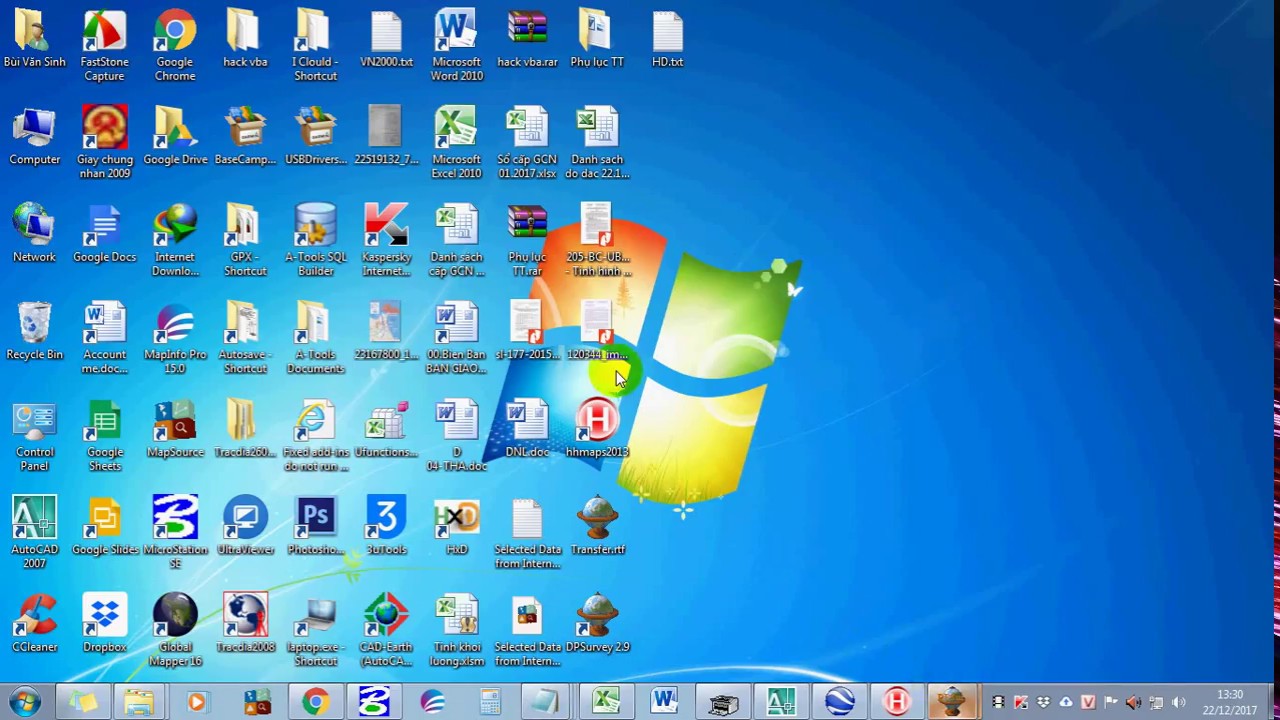This screenshot has height=720, width=1280.
Task: Open the UltraViewer desktop shortcut
Action: pyautogui.click(x=245, y=526)
